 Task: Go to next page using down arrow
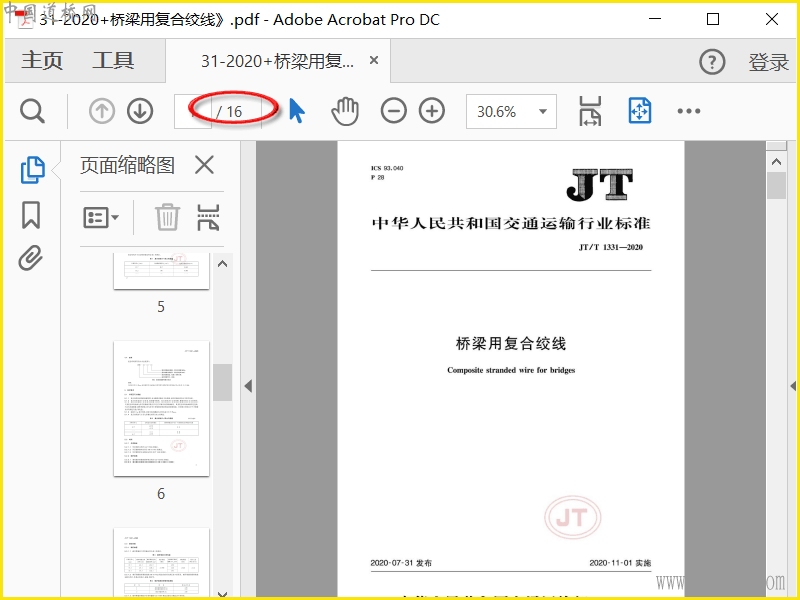click(140, 111)
